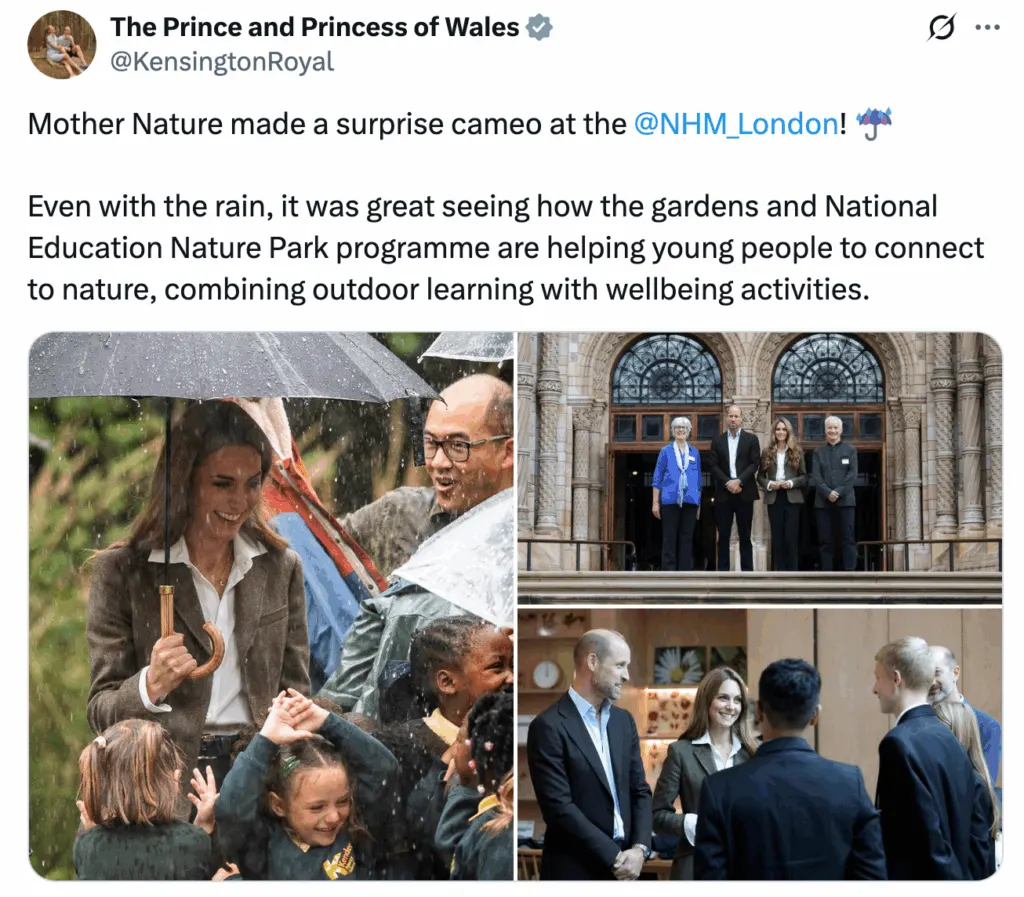Click the umbrella emoji in the tweet

[874, 123]
